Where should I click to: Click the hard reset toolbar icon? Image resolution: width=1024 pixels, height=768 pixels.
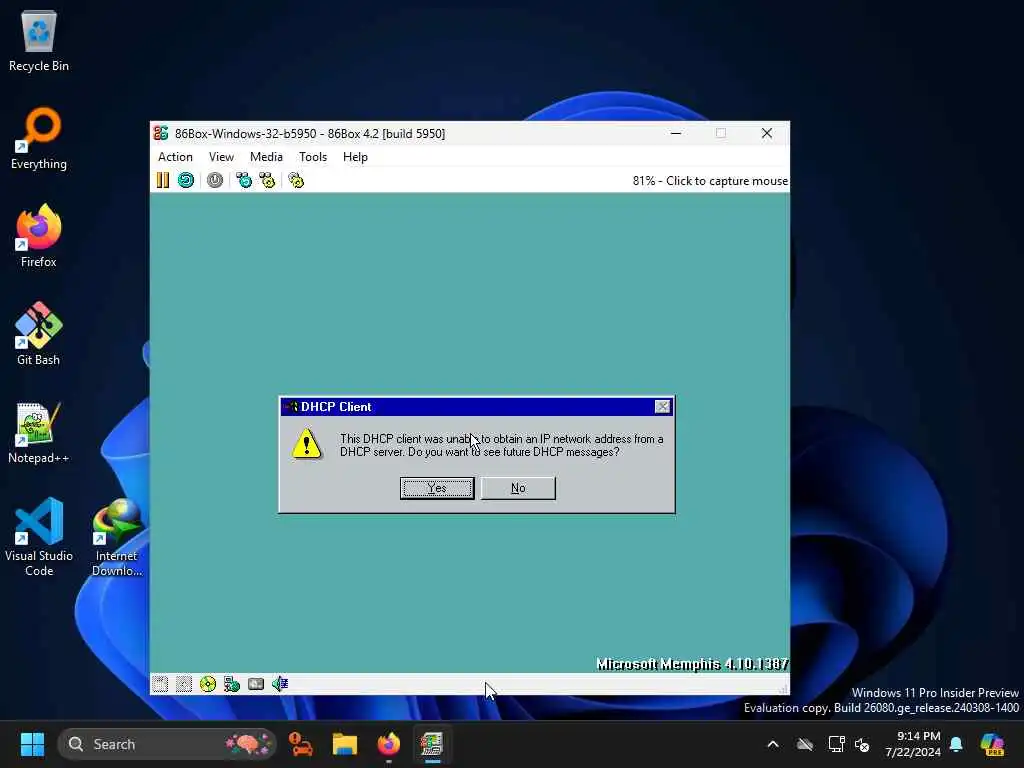point(186,180)
